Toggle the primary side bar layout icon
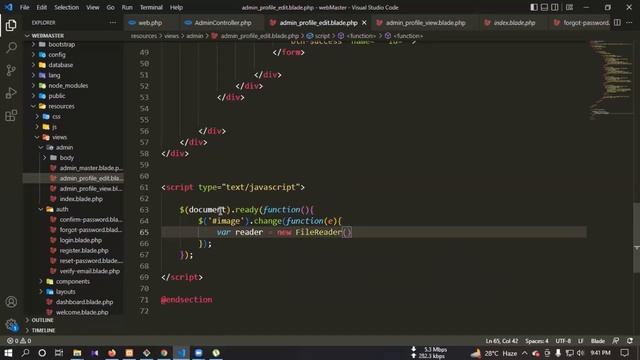 (x=534, y=7)
